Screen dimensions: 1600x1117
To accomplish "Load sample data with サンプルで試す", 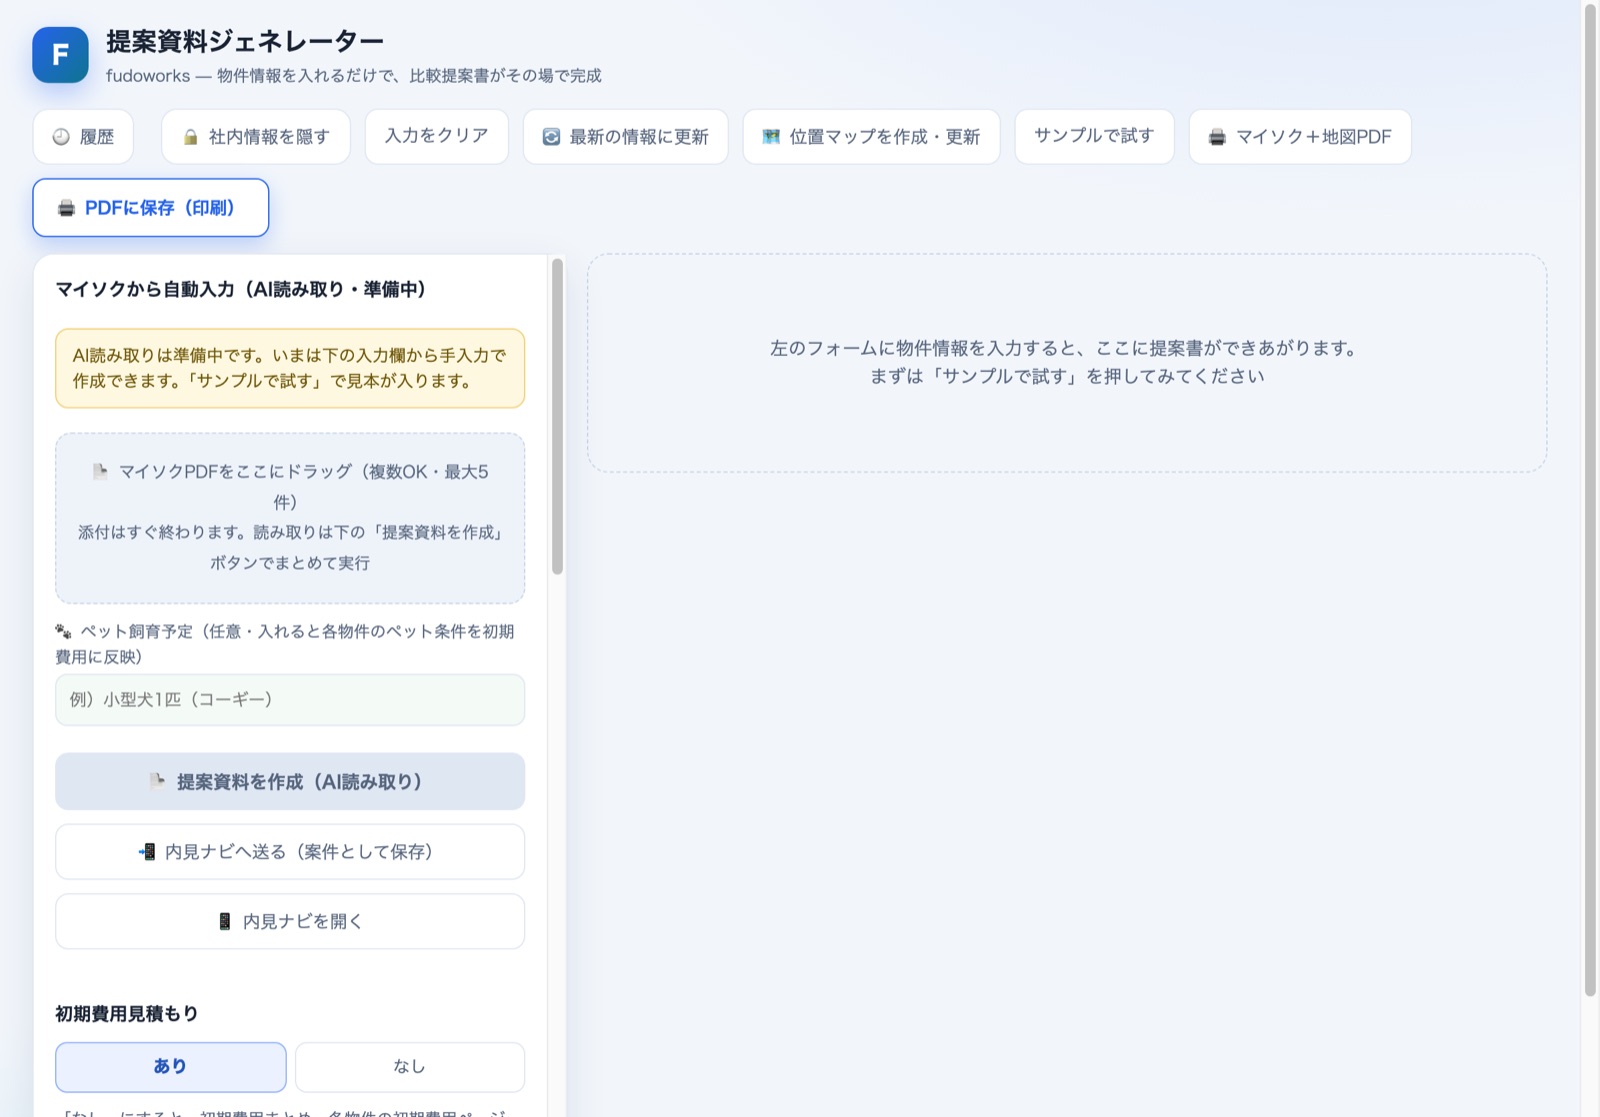I will coord(1094,136).
